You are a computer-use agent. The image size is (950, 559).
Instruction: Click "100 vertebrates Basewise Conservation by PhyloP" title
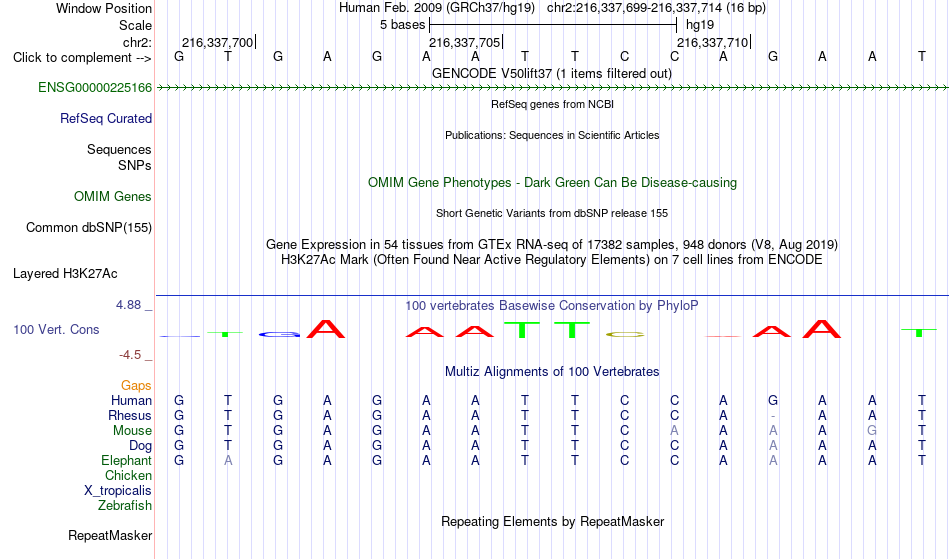[552, 305]
